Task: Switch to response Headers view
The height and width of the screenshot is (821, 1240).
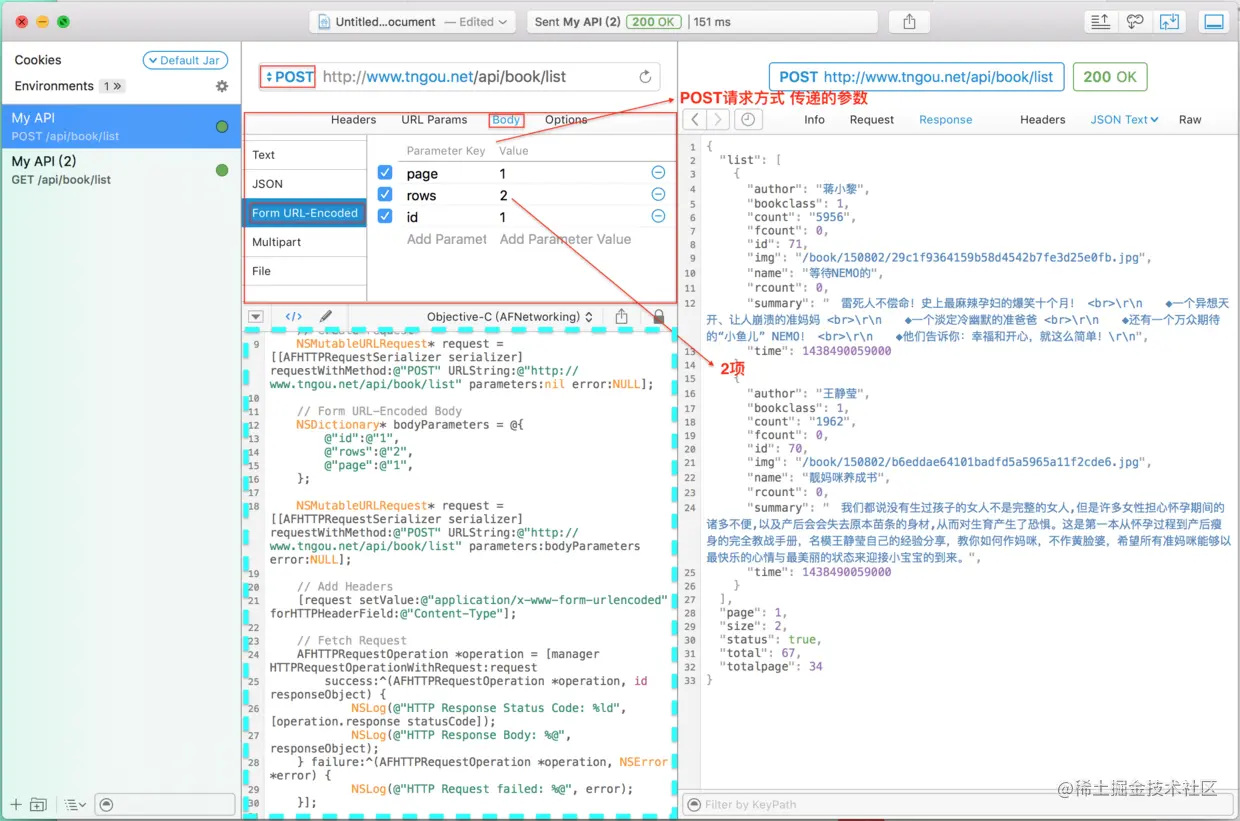Action: 1043,119
